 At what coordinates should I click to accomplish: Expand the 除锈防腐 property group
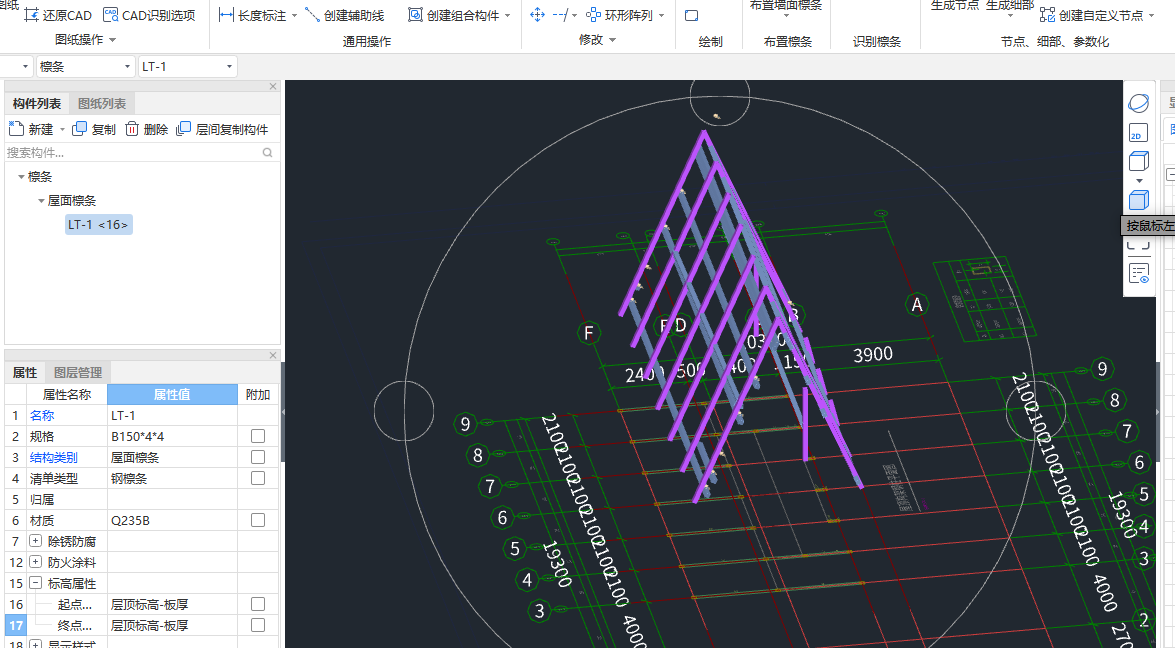[x=35, y=541]
